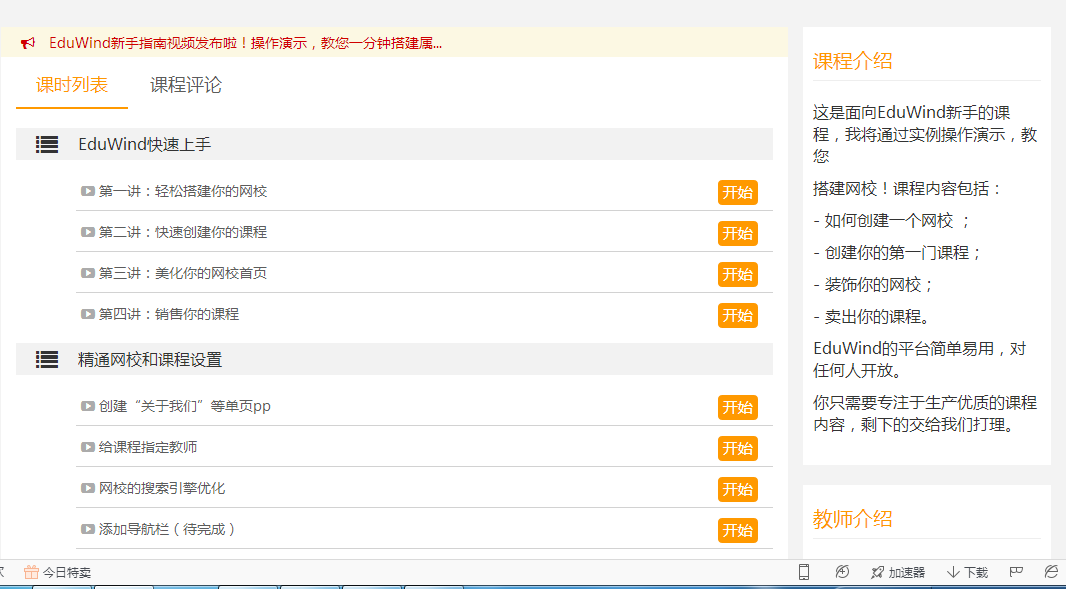Viewport: 1066px width, 589px height.
Task: Click the video icon beside 给课程指定教师
Action: point(88,447)
